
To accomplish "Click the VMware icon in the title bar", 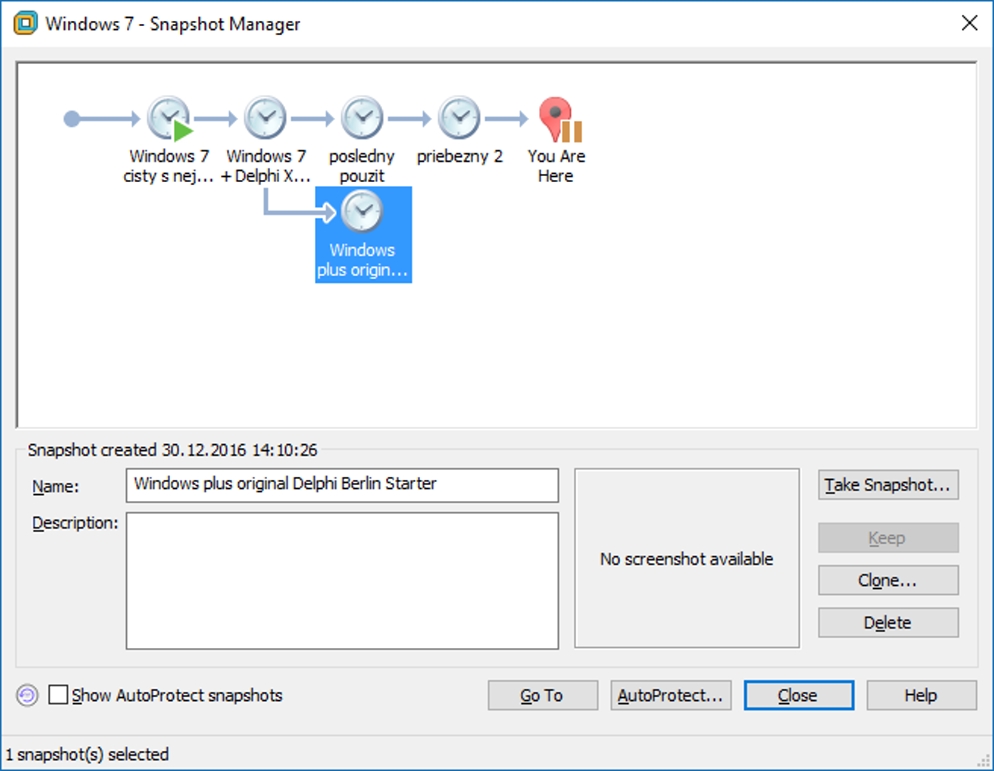I will (x=25, y=23).
